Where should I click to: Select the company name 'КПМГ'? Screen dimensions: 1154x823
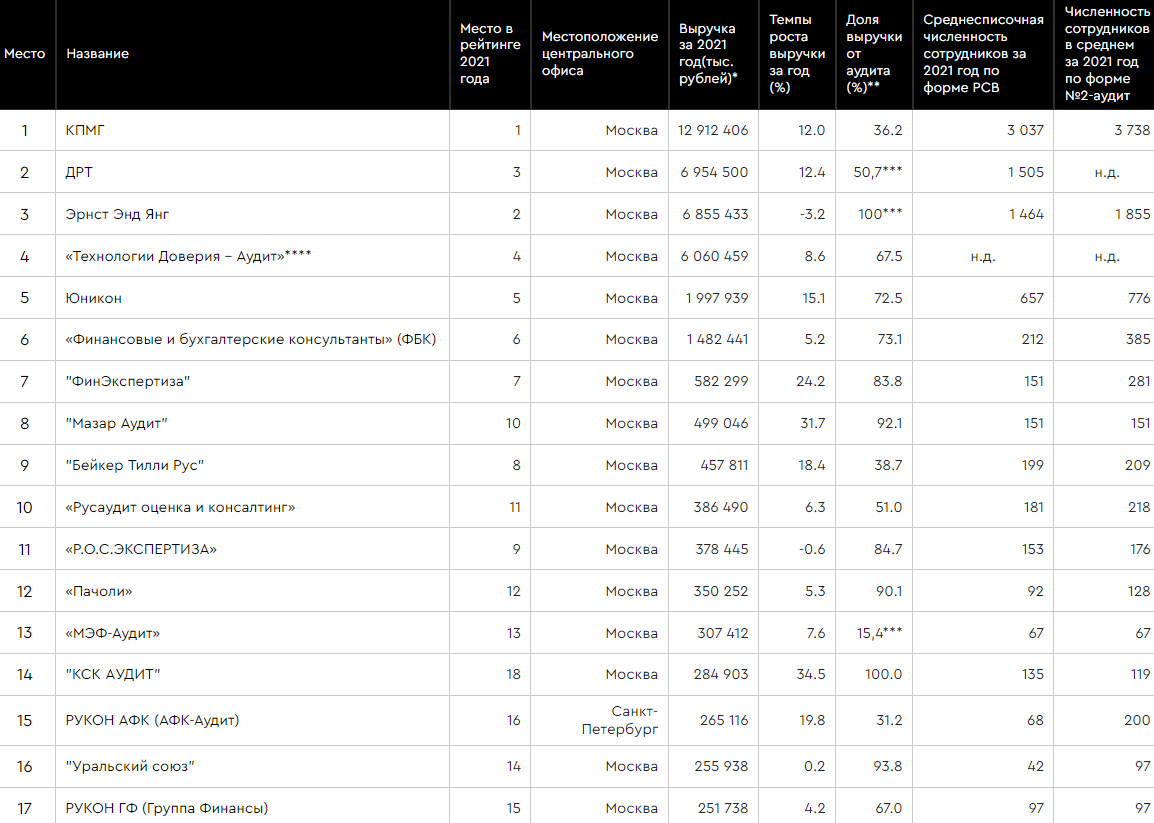85,130
